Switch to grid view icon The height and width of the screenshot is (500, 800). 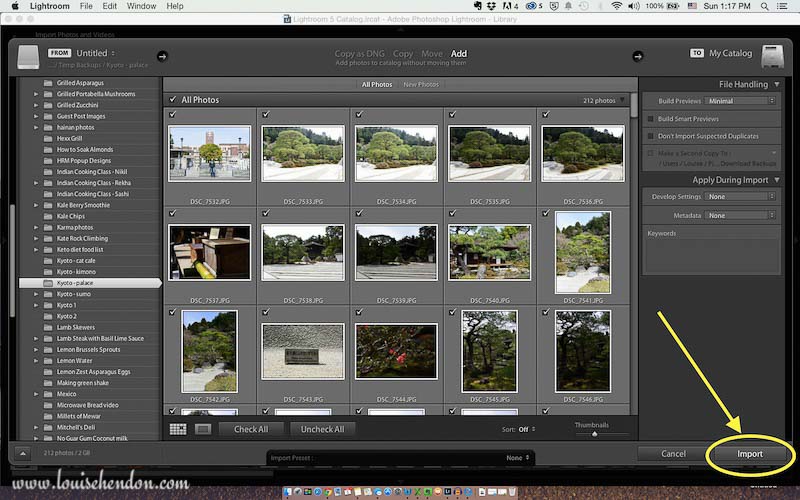178,429
